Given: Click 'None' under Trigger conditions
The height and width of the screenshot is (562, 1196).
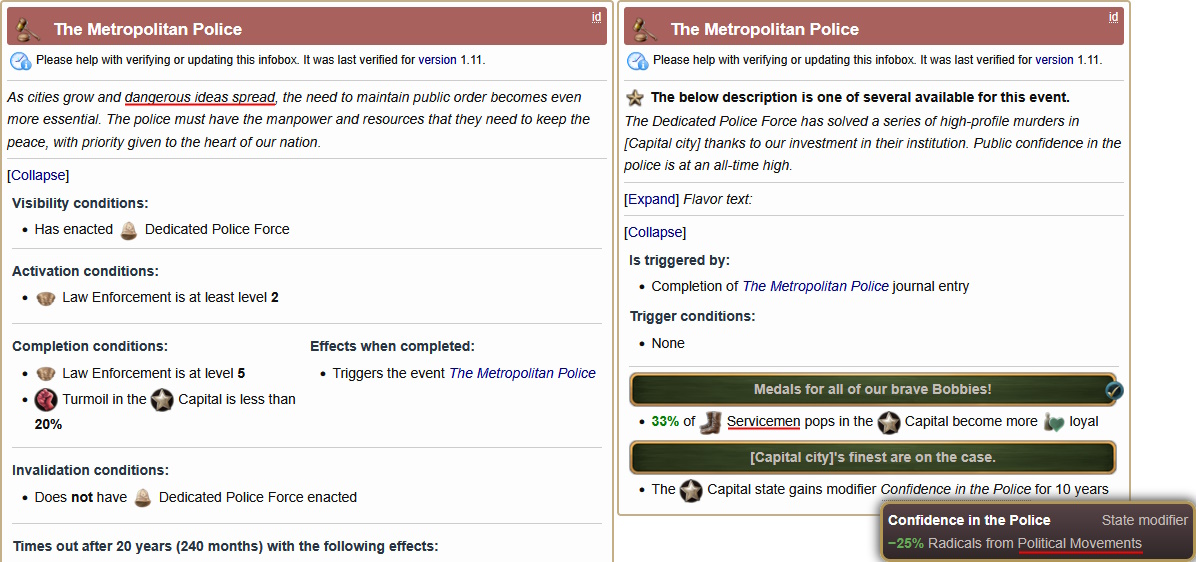Looking at the screenshot, I should click(668, 344).
